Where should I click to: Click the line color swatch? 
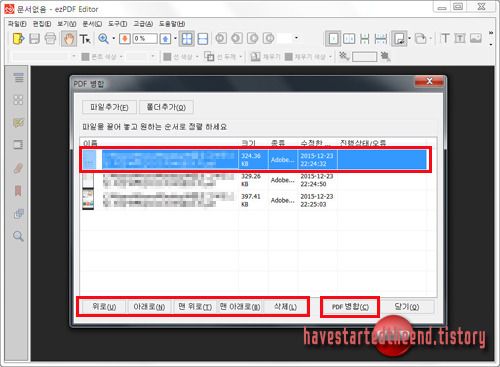tap(167, 57)
